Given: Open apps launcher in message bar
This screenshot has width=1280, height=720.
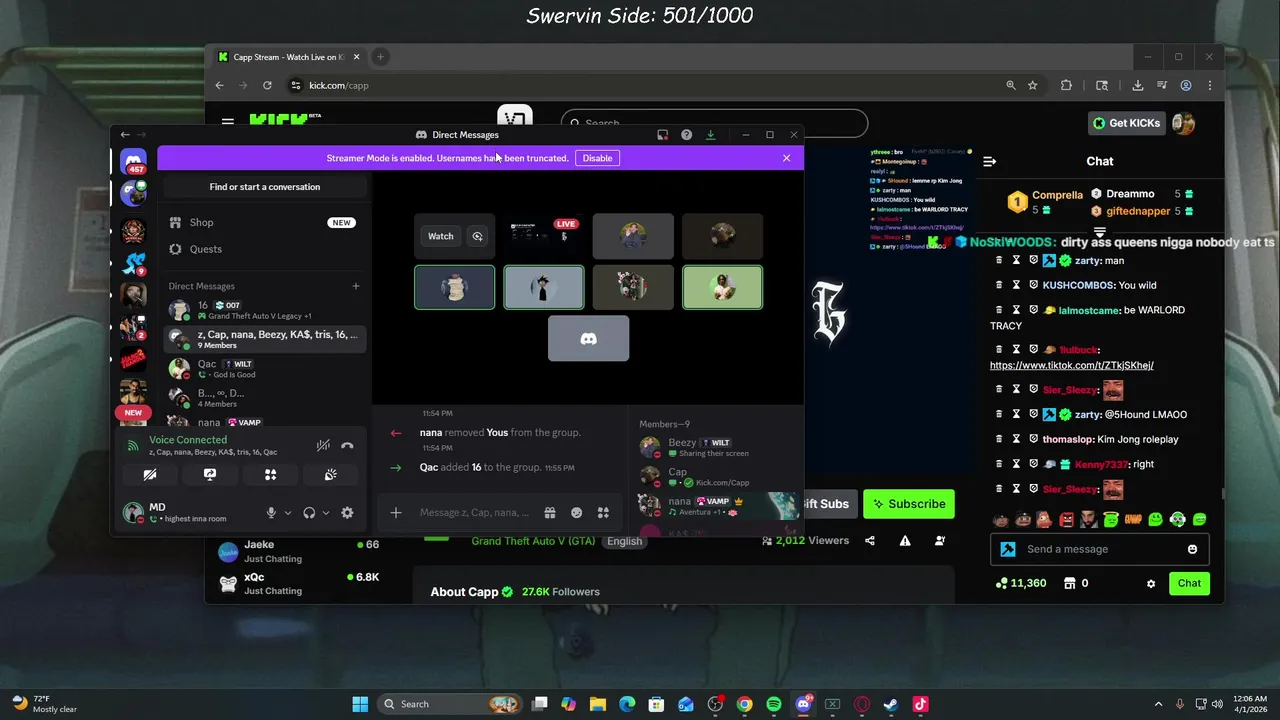Looking at the screenshot, I should tap(603, 513).
